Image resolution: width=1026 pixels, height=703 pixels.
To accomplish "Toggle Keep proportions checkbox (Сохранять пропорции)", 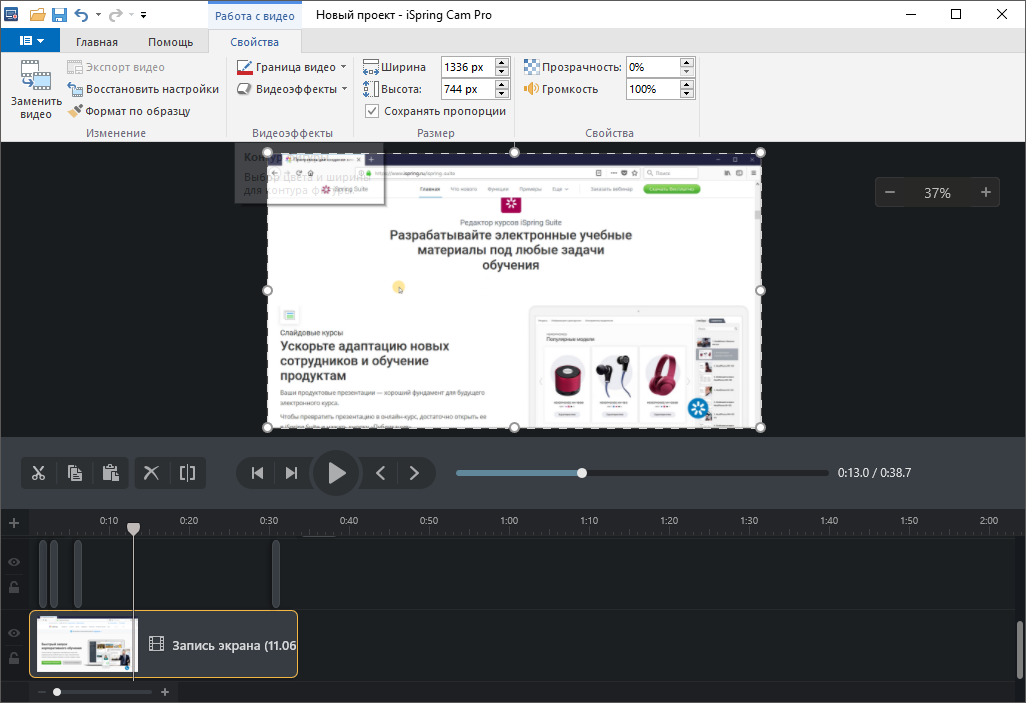I will tap(372, 111).
